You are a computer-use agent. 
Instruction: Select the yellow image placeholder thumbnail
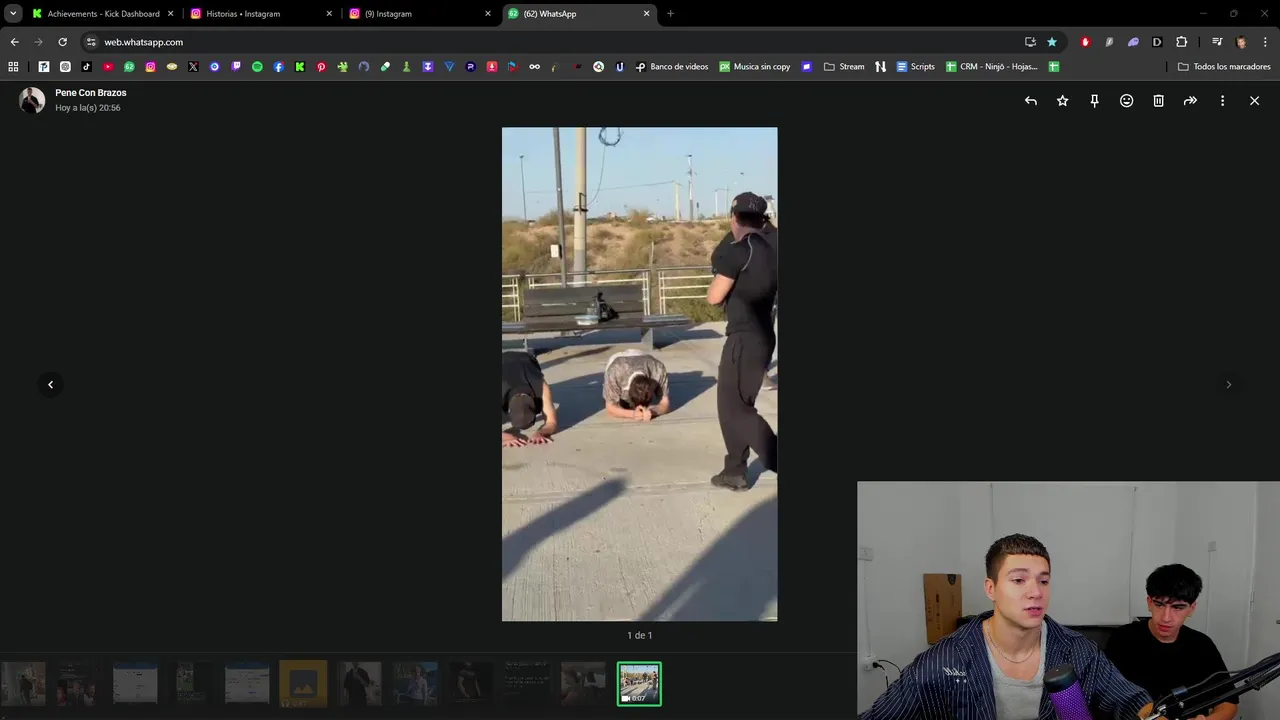coord(303,684)
